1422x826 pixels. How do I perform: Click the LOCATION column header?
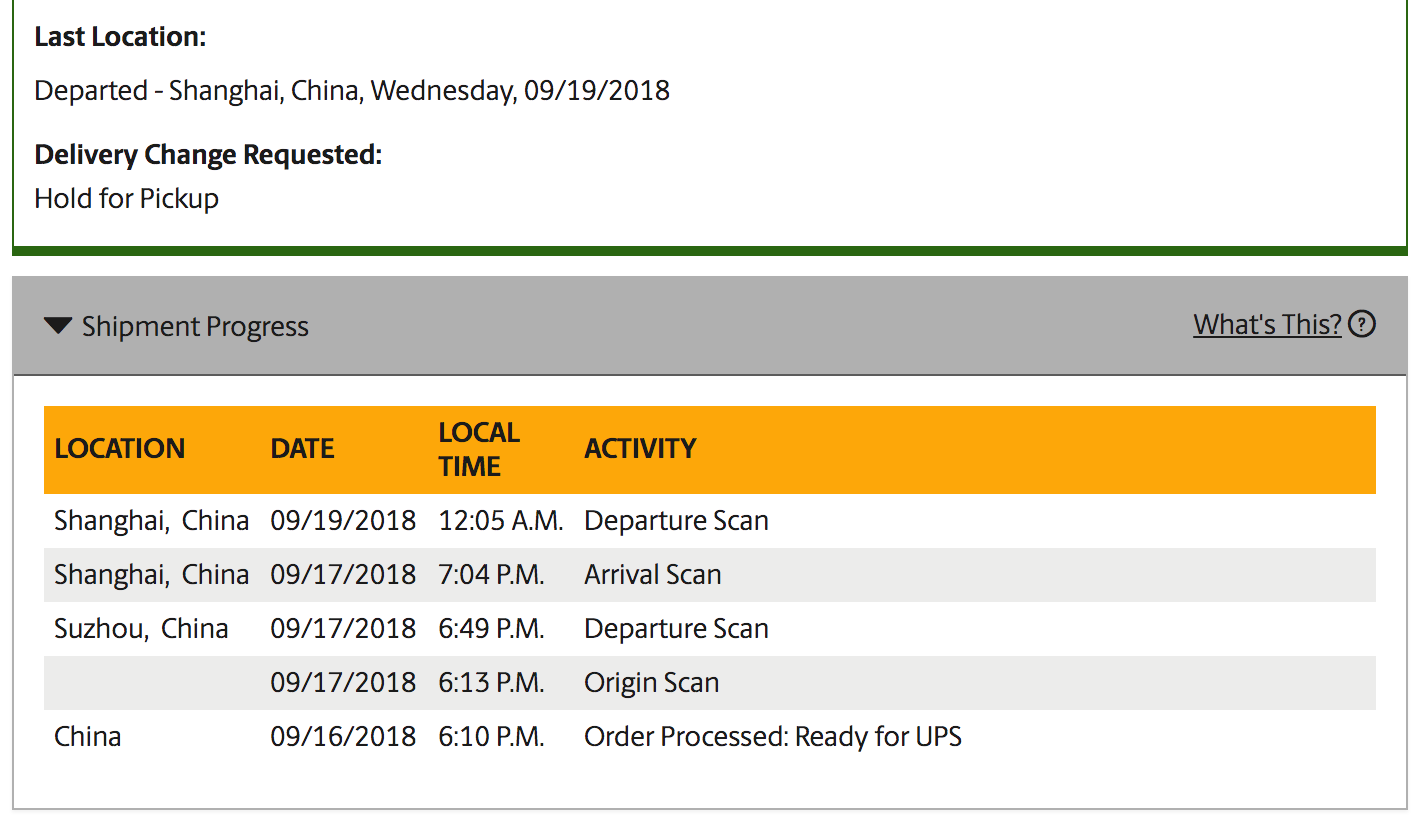120,449
